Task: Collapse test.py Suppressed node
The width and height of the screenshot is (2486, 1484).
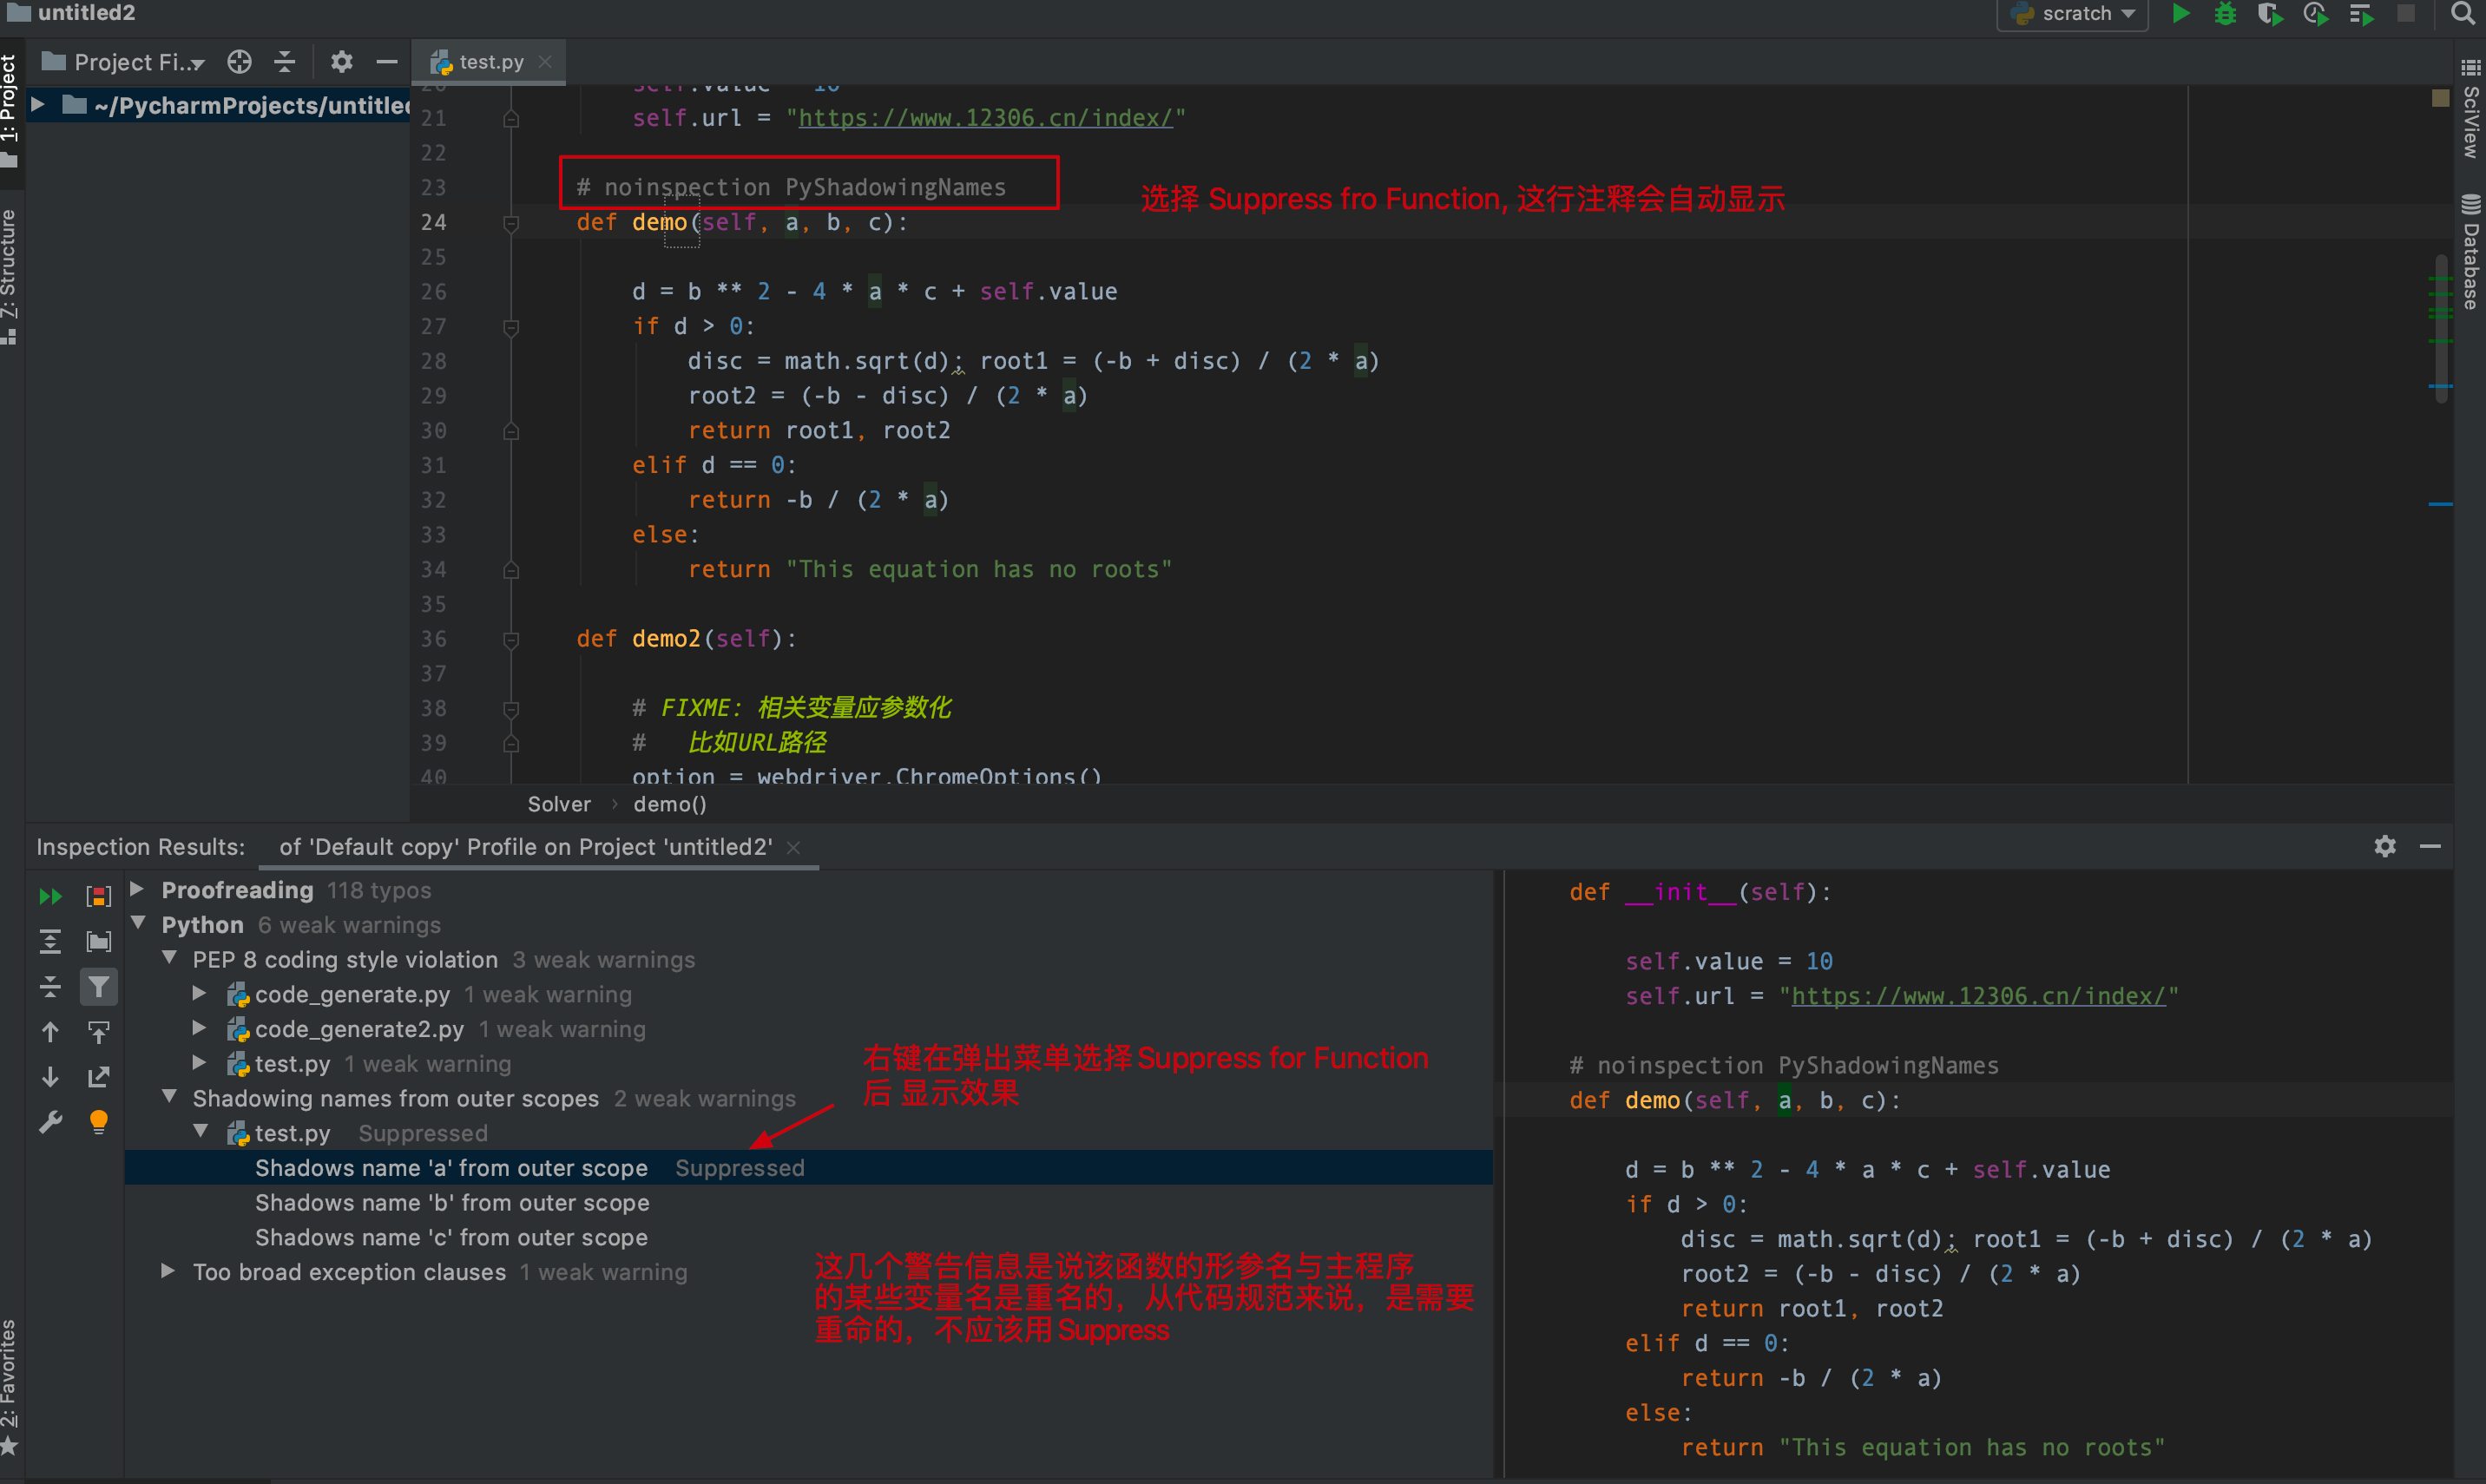Action: pyautogui.click(x=200, y=1131)
